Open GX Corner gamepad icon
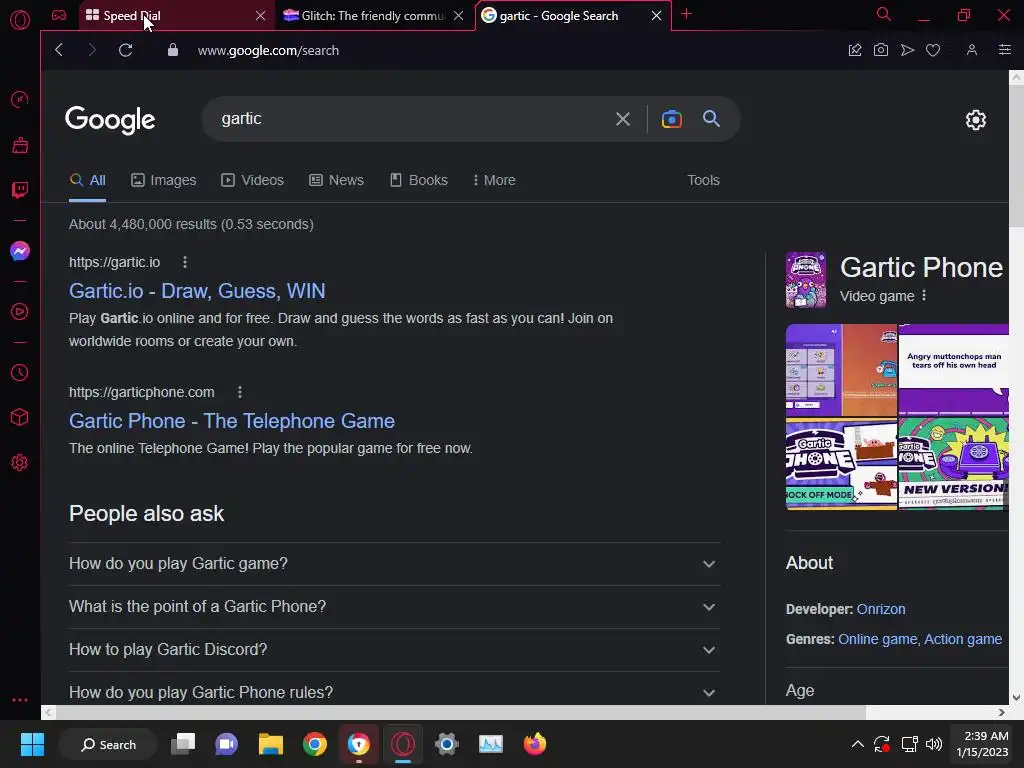Image resolution: width=1024 pixels, height=768 pixels. click(x=59, y=15)
